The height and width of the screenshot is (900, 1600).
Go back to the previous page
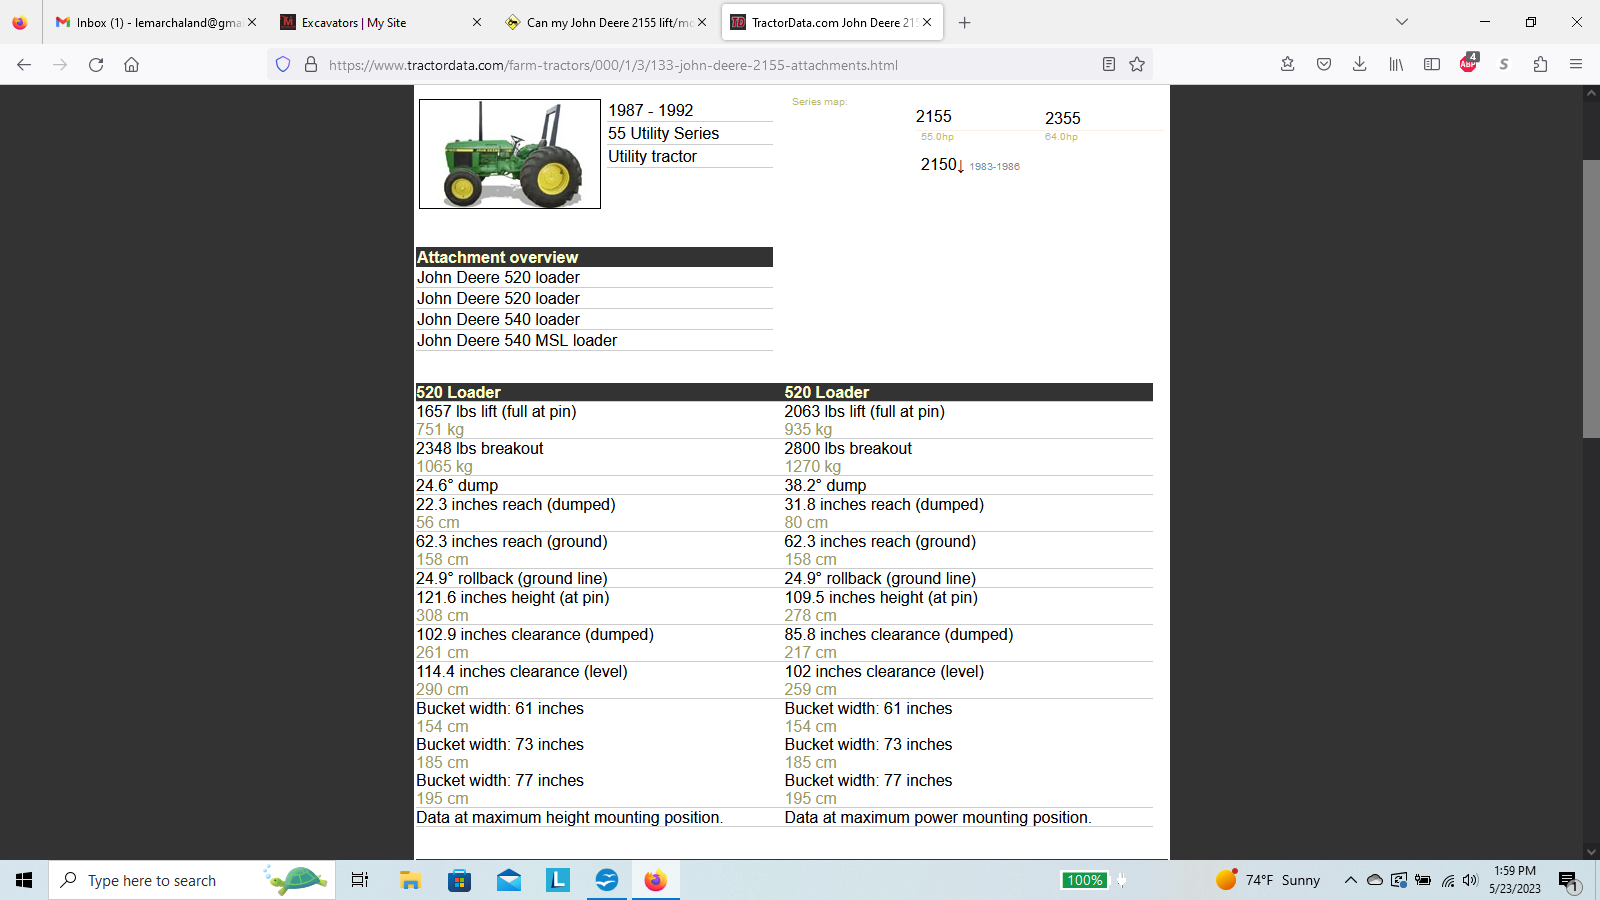(24, 65)
